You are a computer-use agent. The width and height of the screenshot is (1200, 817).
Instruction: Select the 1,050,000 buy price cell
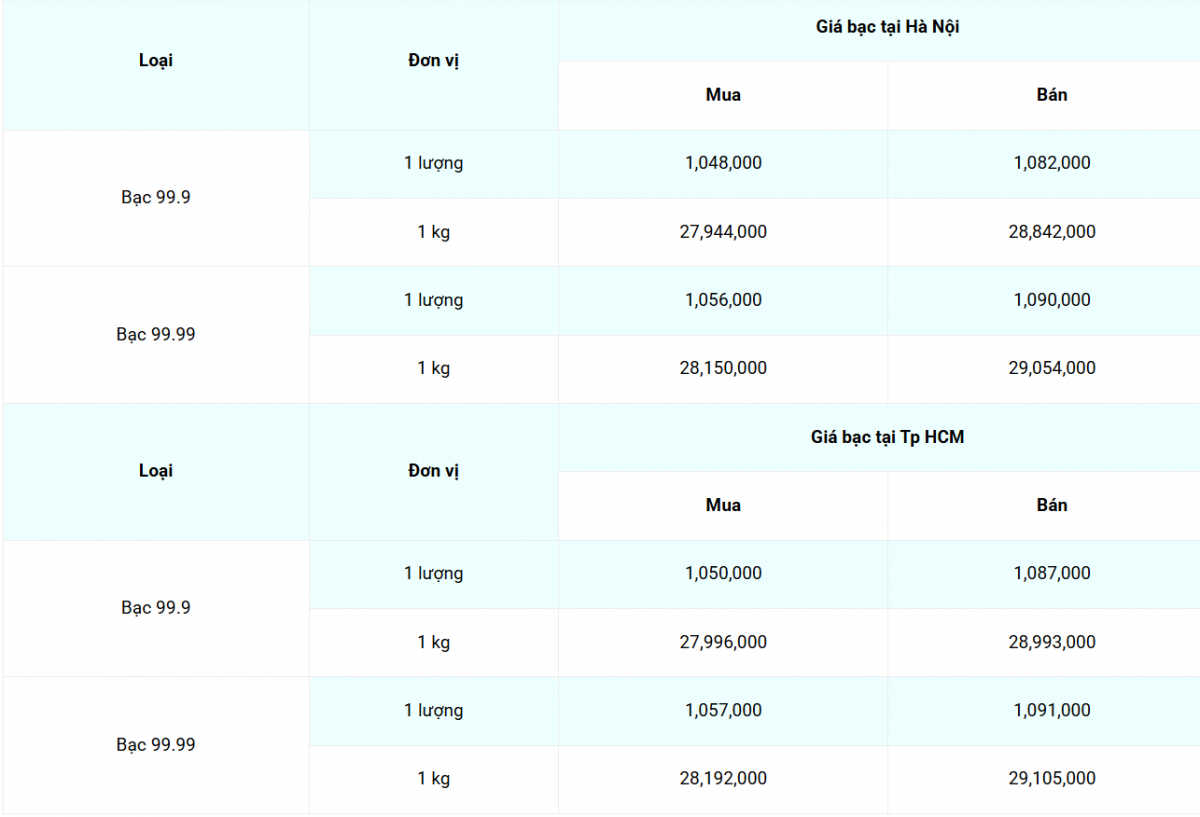coord(723,573)
